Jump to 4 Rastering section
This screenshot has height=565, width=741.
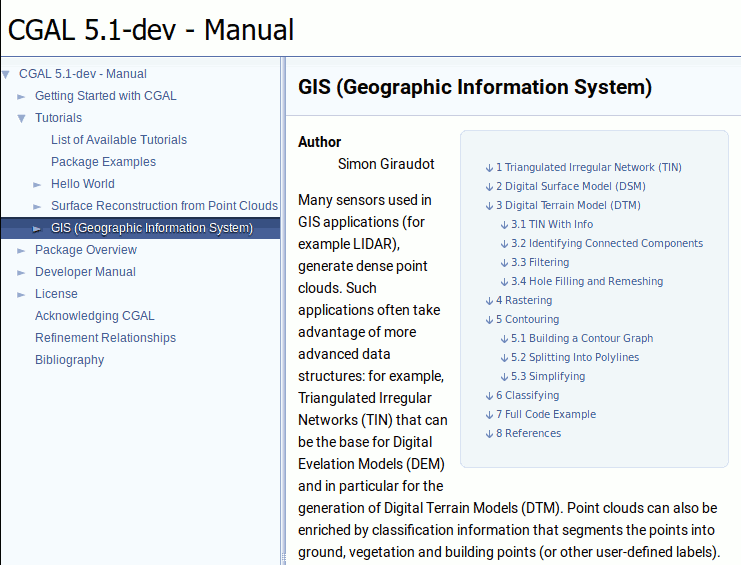[x=524, y=300]
